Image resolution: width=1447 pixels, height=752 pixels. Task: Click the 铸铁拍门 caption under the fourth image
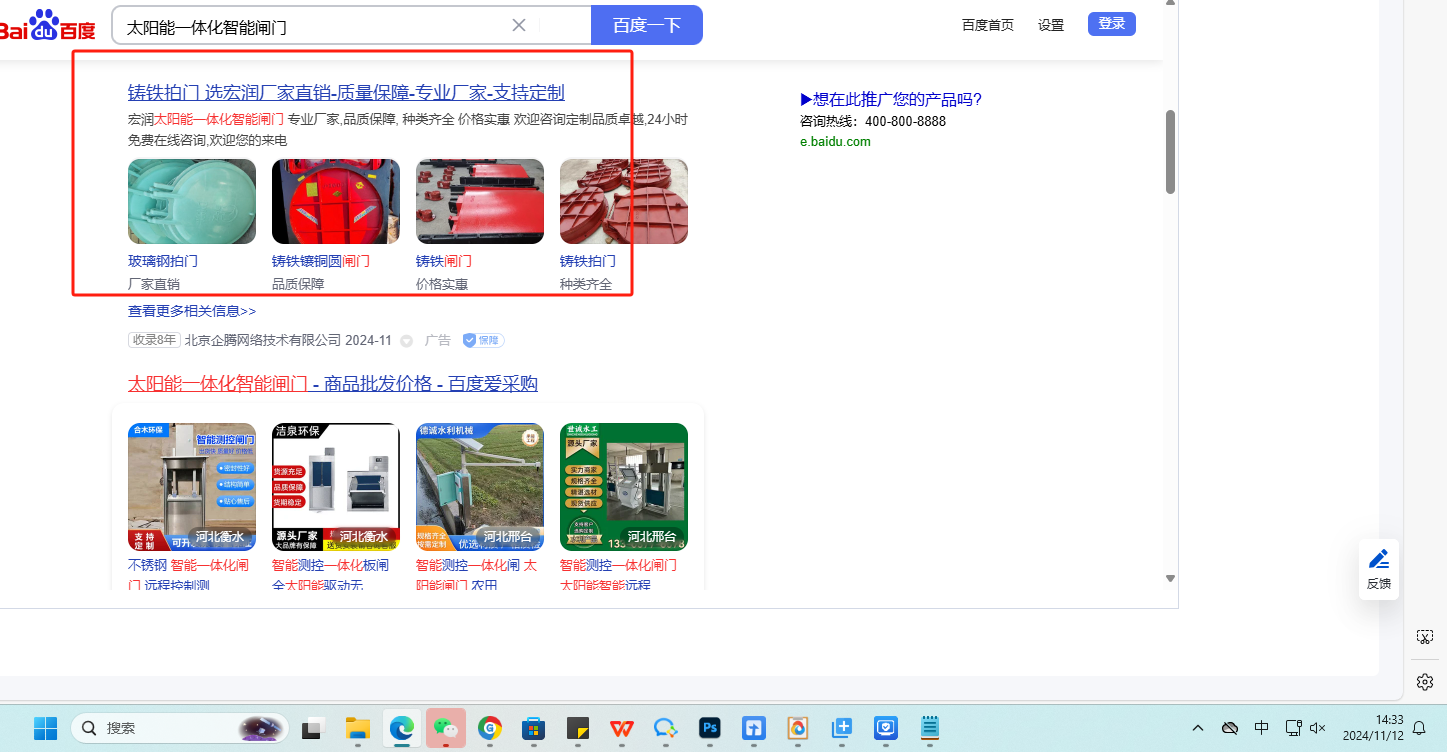click(588, 261)
